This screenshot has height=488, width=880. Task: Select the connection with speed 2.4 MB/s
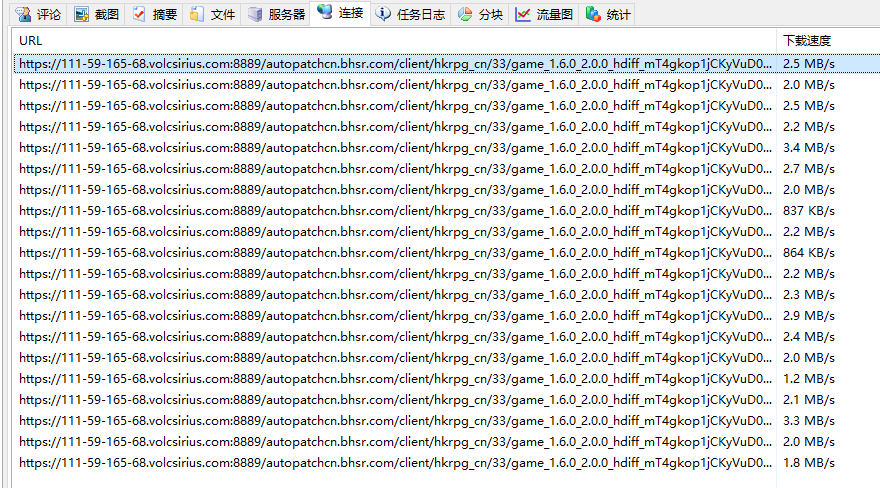click(x=447, y=337)
